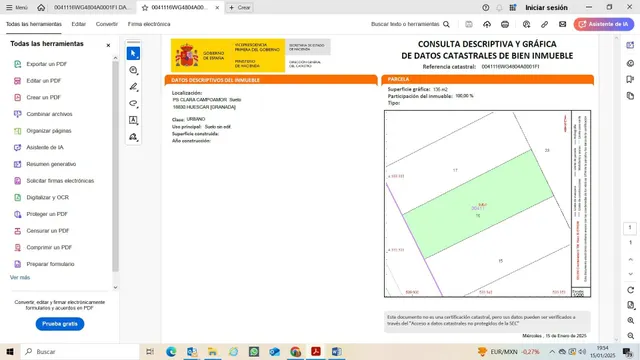Viewport: 640px width, 360px height.
Task: Select Solicitar firmas electrónicas tool
Action: 54,180
